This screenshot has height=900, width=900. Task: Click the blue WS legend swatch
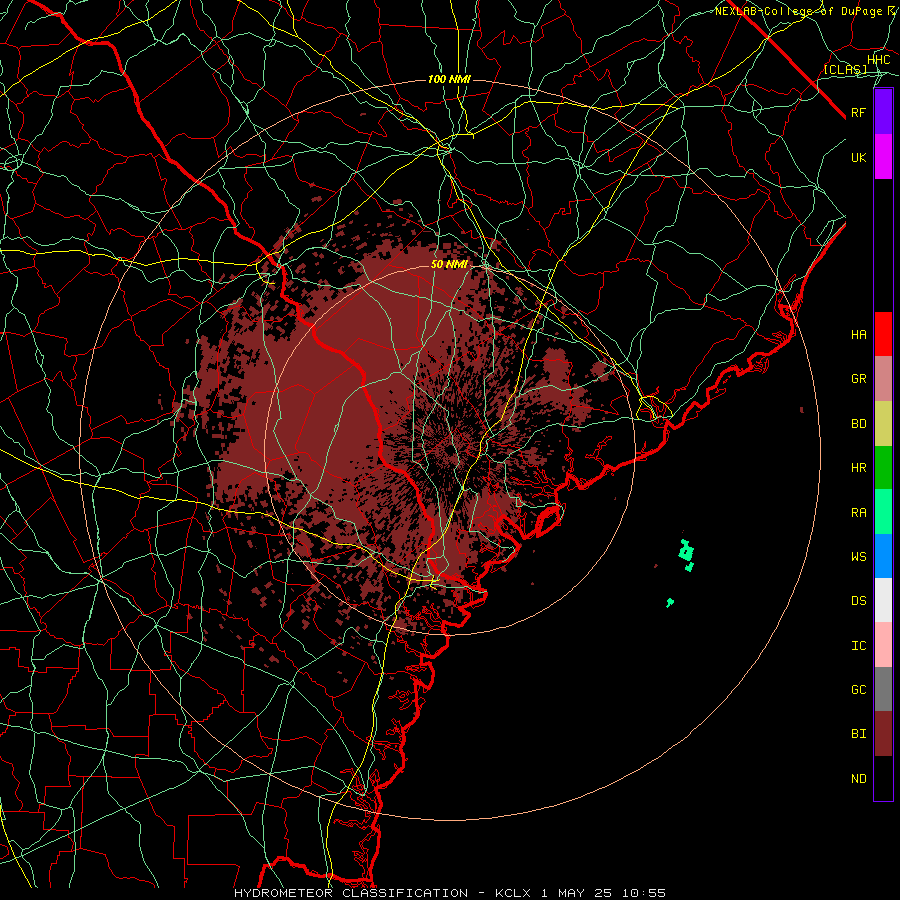tap(883, 556)
